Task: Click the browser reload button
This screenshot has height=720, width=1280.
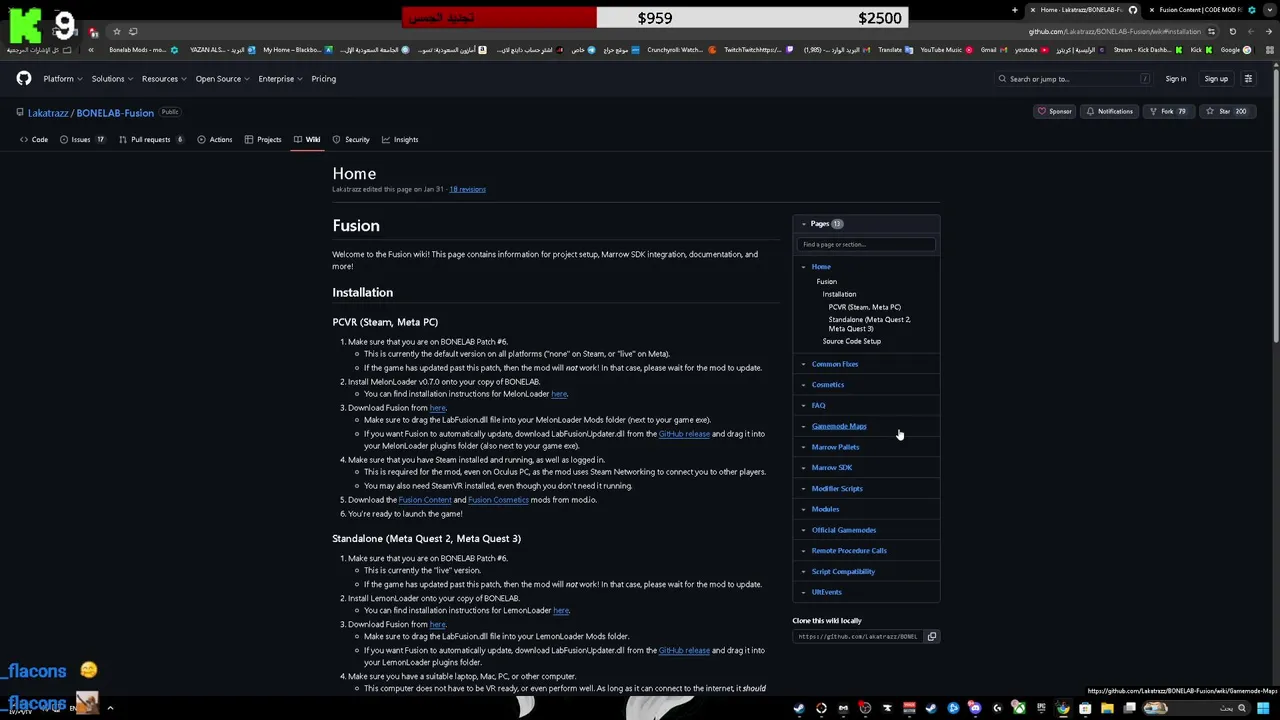Action: (x=1232, y=31)
